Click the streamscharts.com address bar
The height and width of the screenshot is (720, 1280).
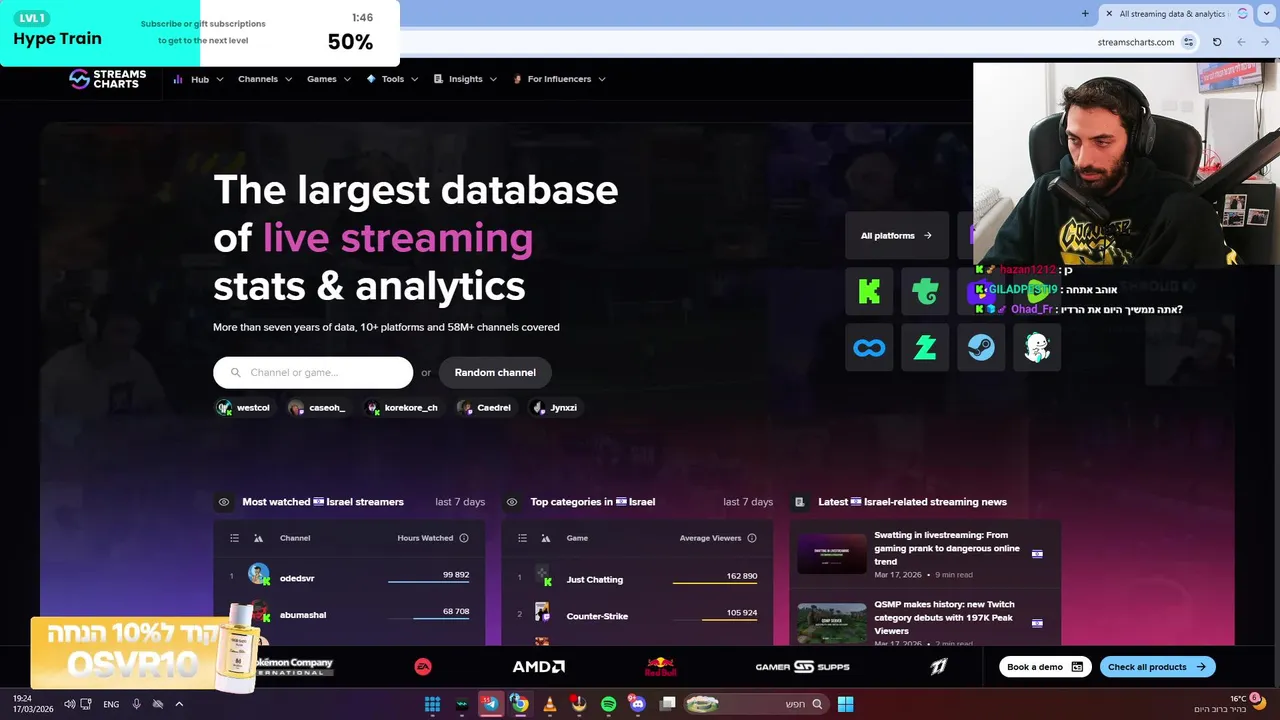pyautogui.click(x=1135, y=42)
